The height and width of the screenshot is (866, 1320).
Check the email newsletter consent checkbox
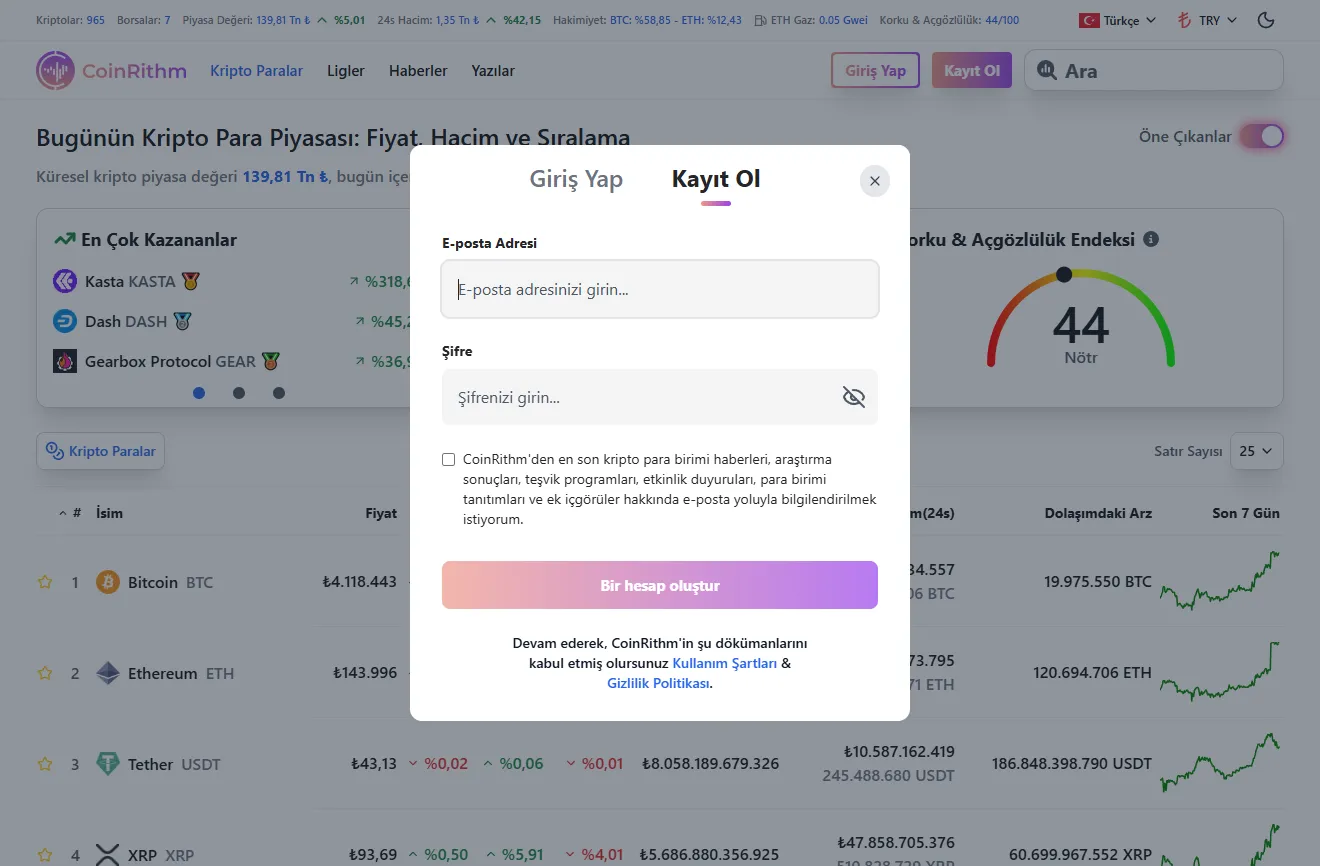(x=448, y=459)
